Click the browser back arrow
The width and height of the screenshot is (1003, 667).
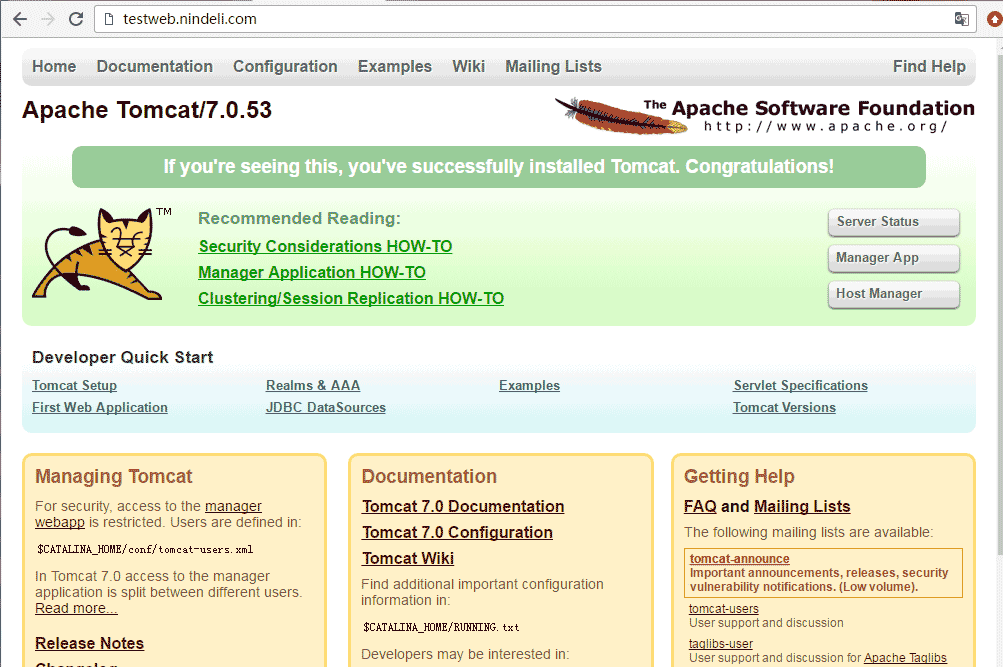click(x=19, y=19)
